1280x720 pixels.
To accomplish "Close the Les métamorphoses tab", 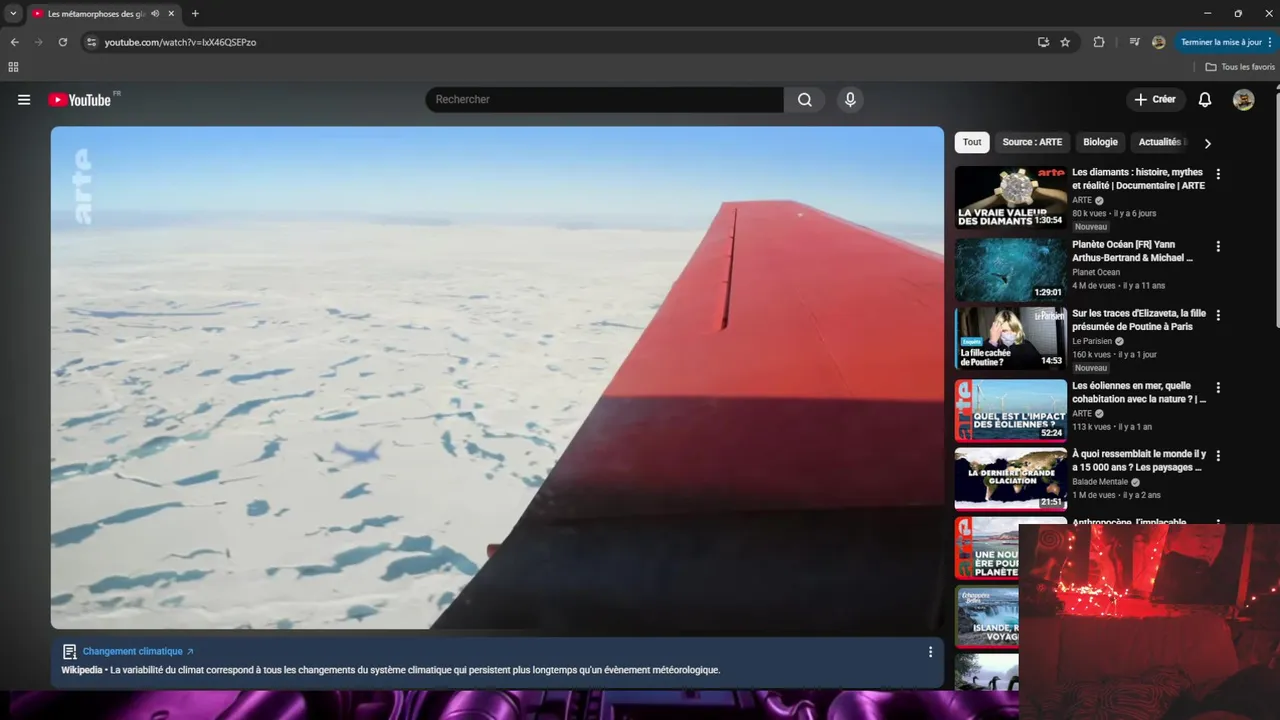I will (172, 14).
